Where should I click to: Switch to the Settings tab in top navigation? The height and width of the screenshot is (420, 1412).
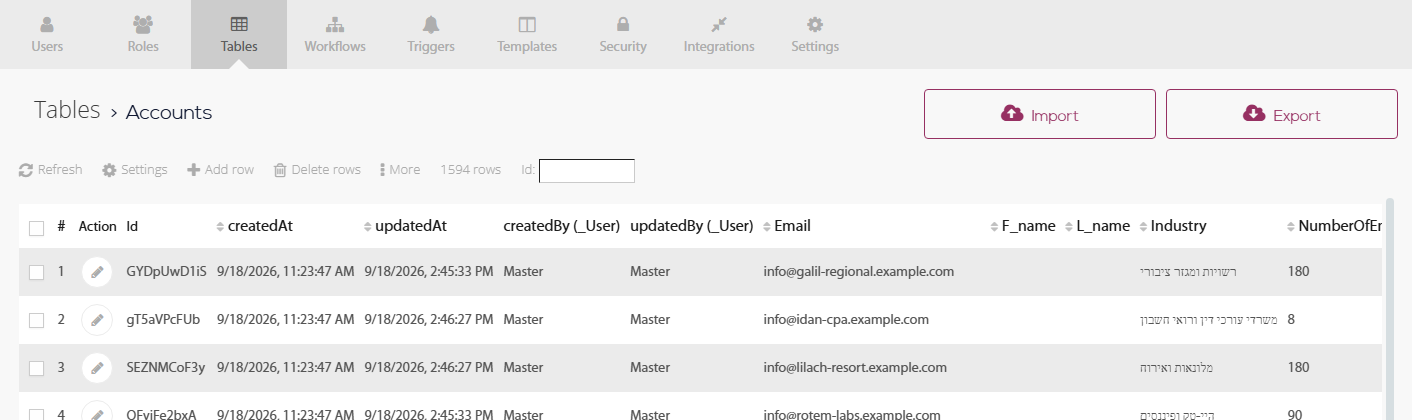(x=815, y=34)
